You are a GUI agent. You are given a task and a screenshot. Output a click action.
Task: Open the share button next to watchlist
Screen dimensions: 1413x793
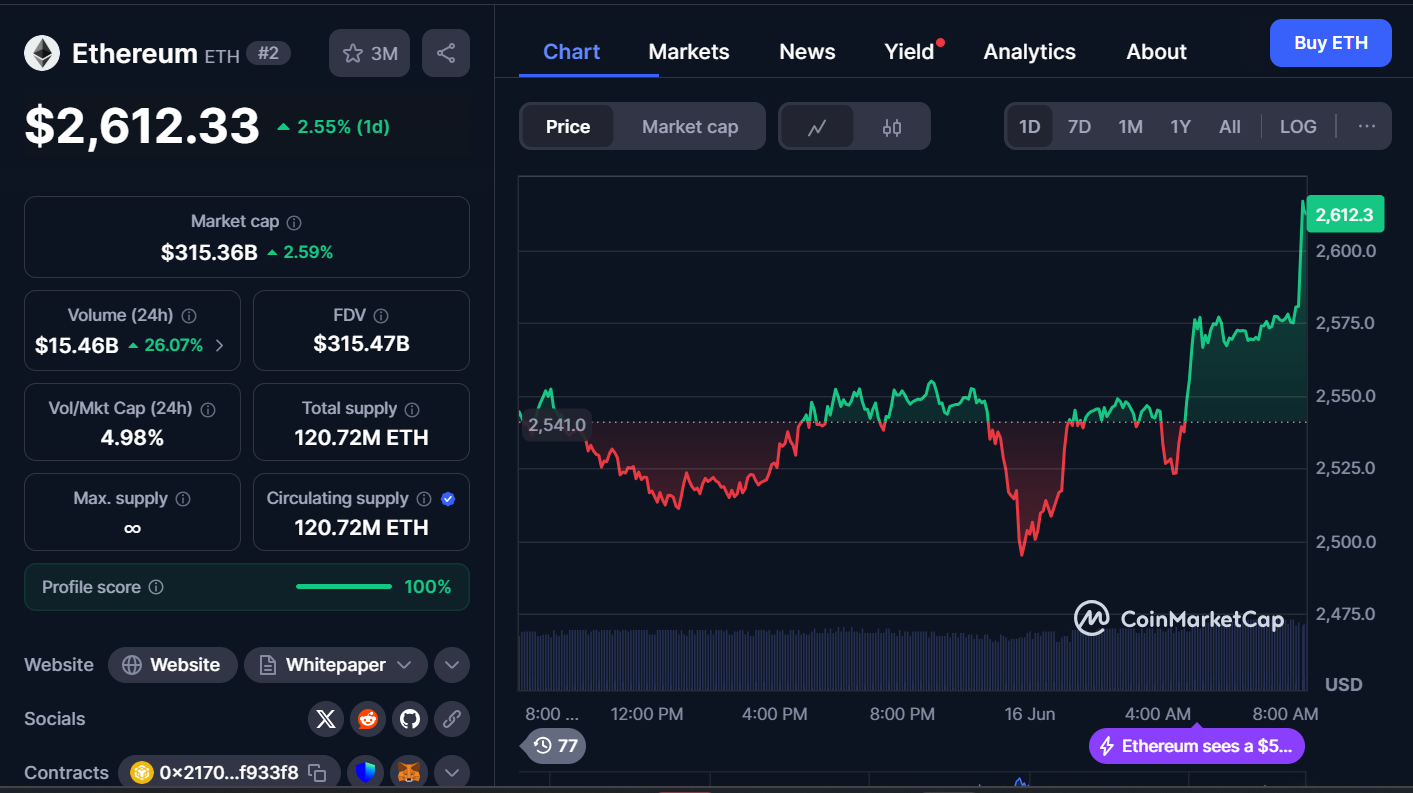(446, 53)
